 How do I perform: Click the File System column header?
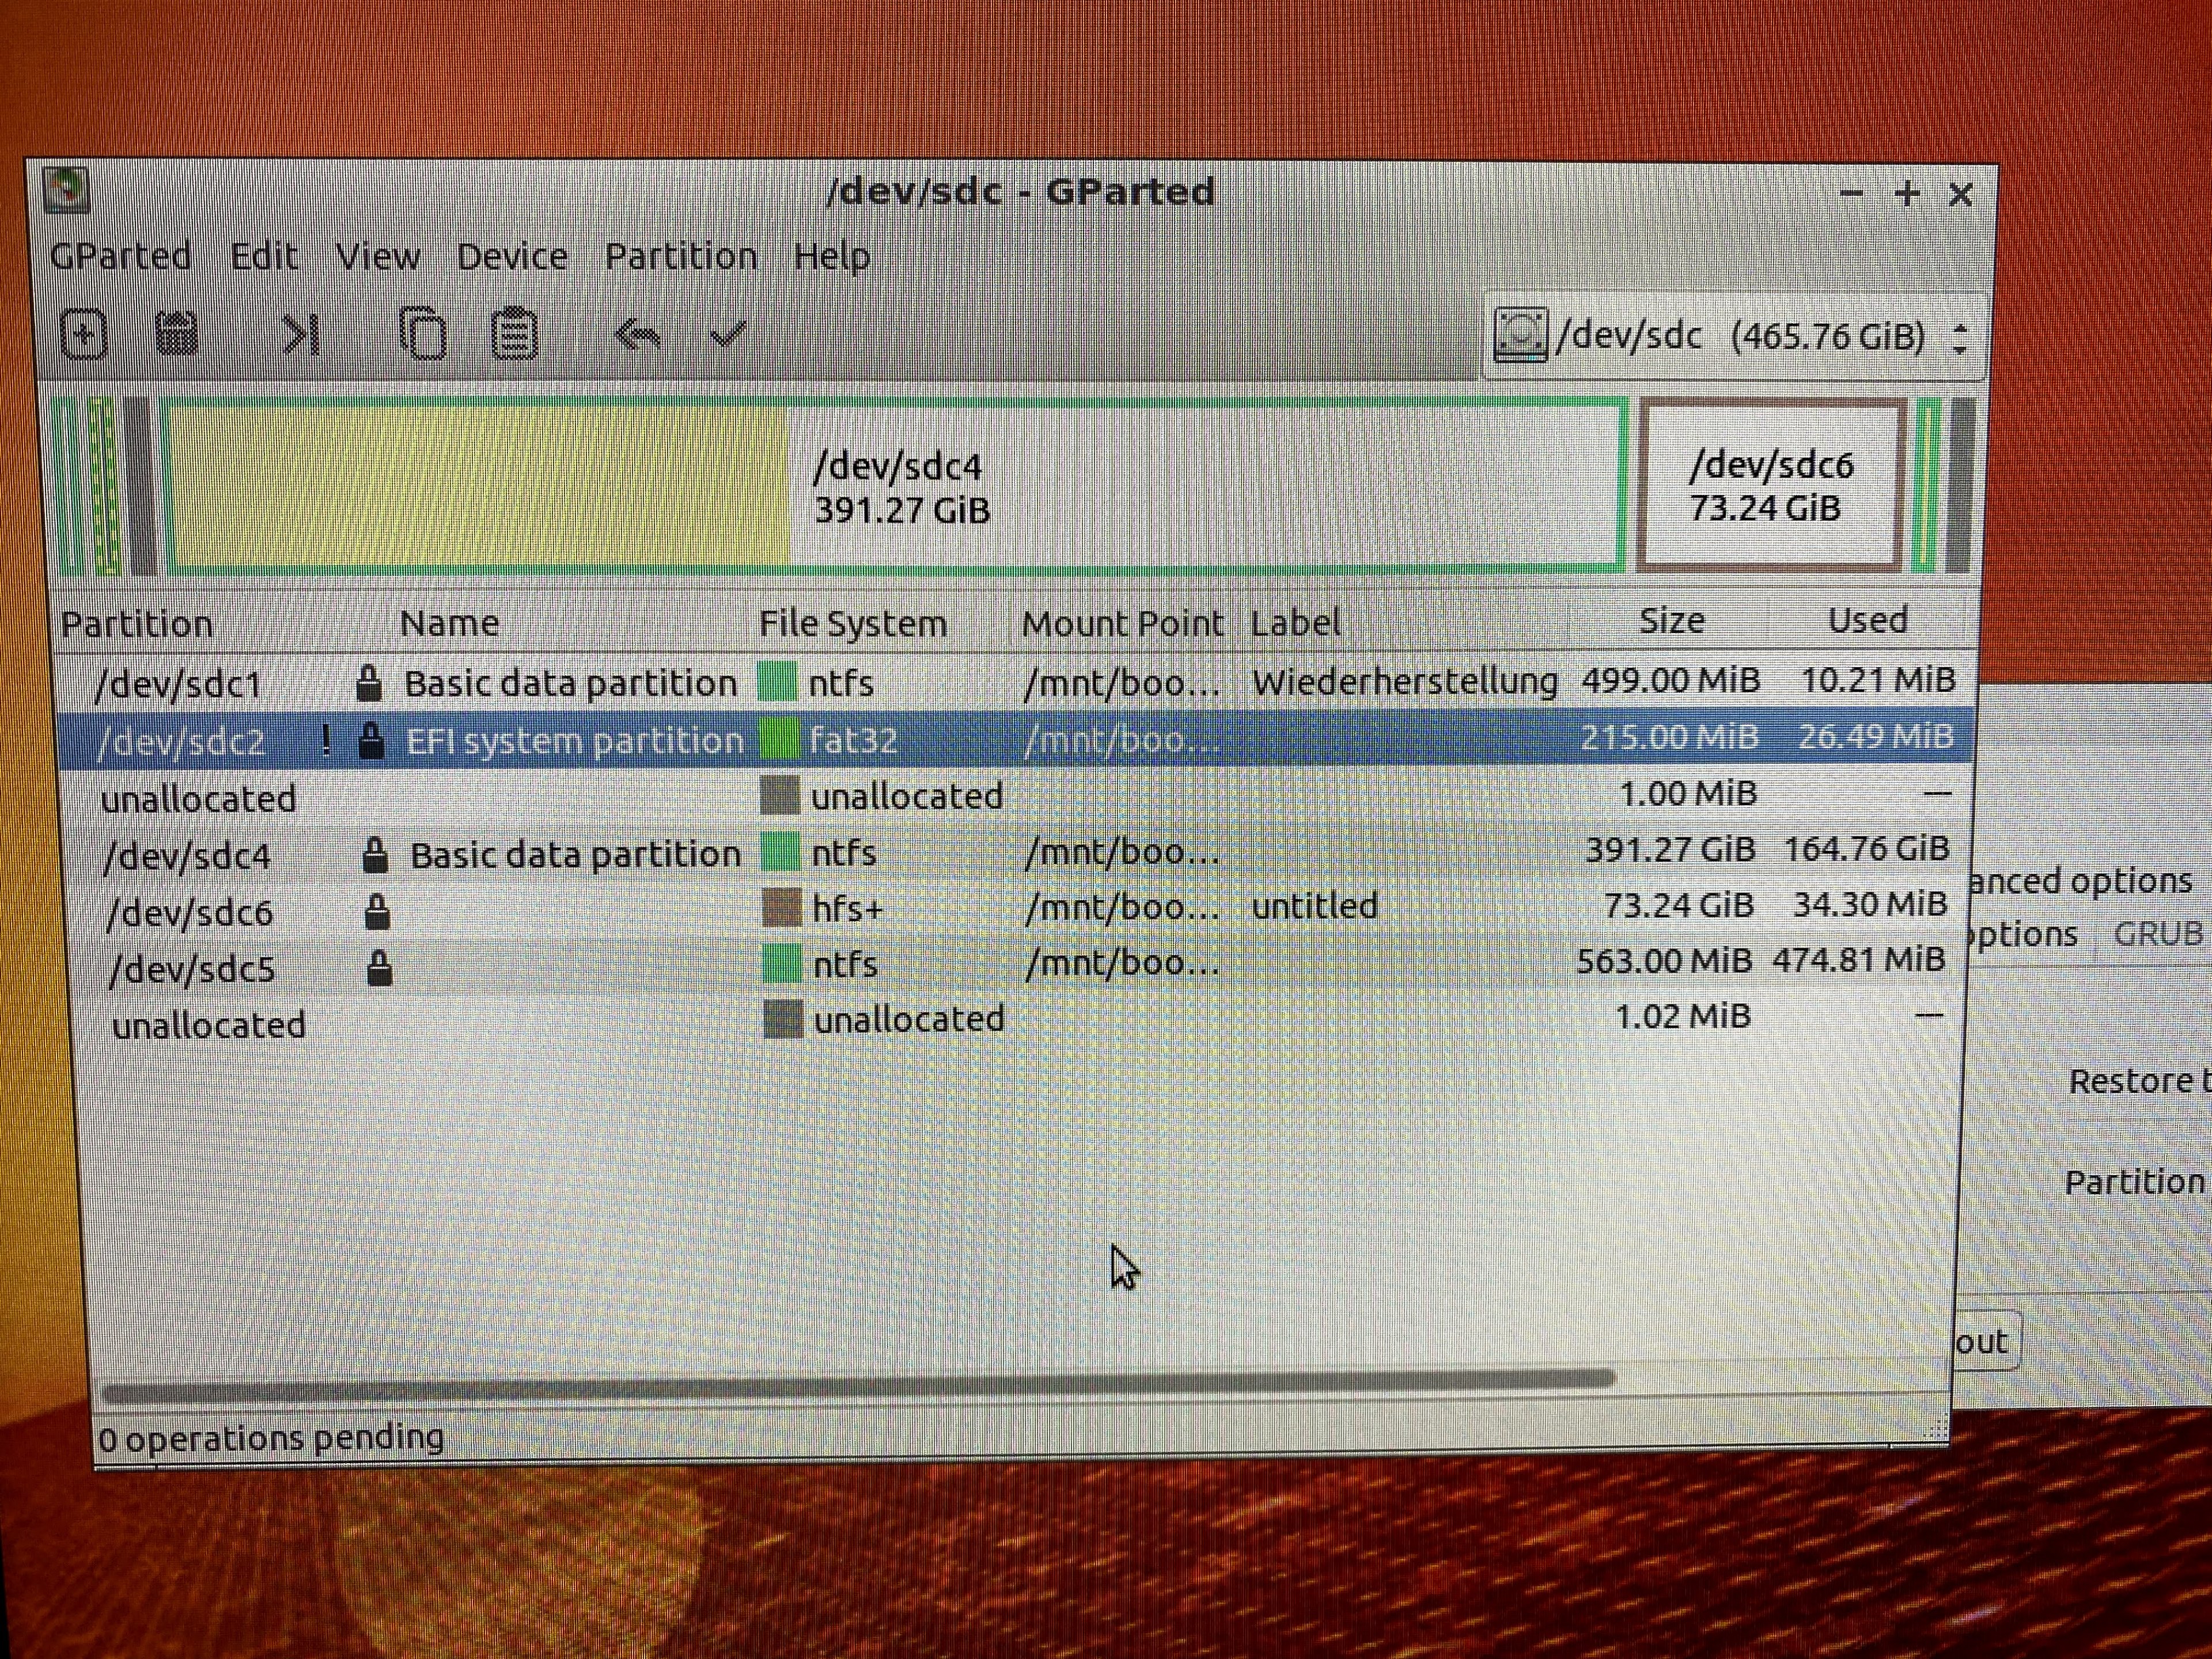point(852,623)
